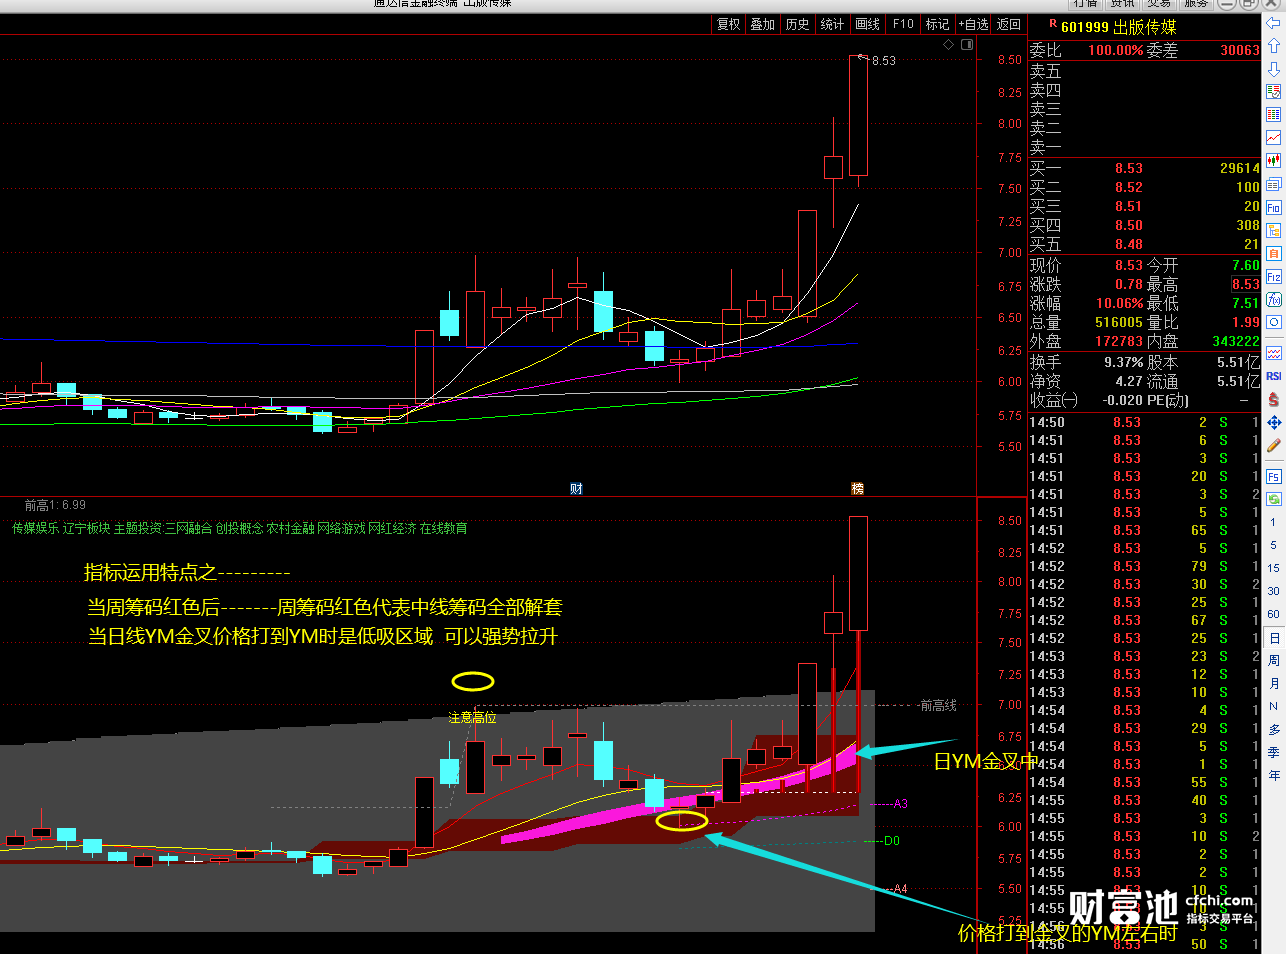Click the 历史 history button

click(x=797, y=24)
